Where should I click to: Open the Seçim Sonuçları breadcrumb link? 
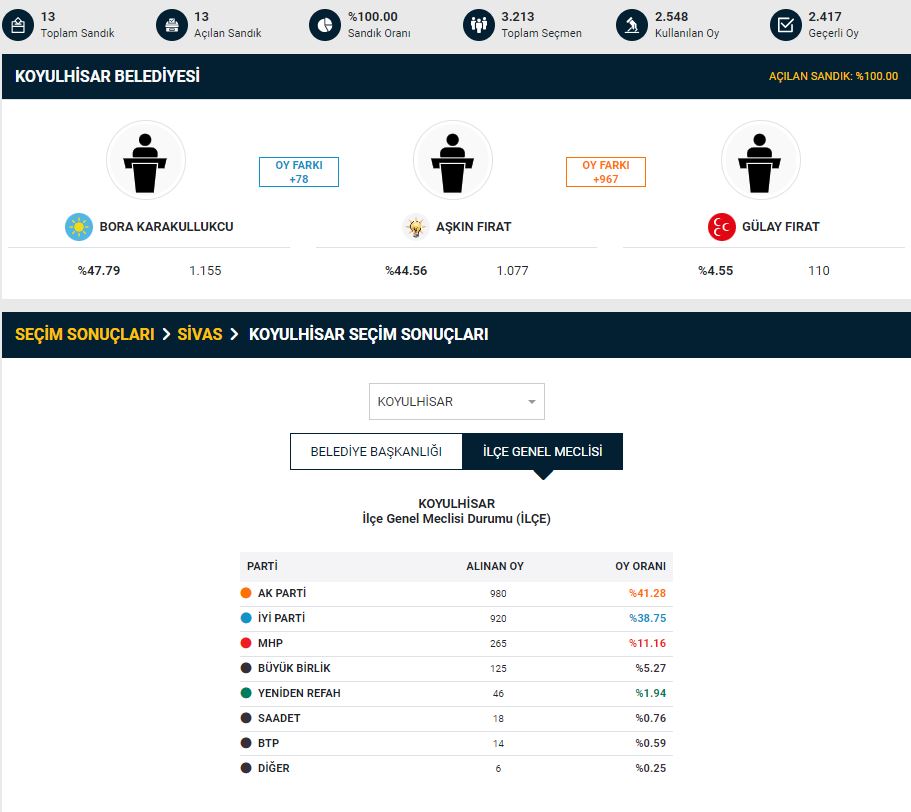(85, 335)
